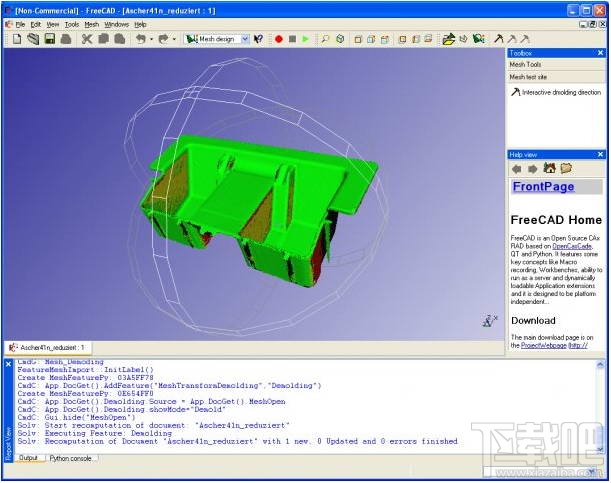
Task: Click the third standard view box icon
Action: click(385, 39)
